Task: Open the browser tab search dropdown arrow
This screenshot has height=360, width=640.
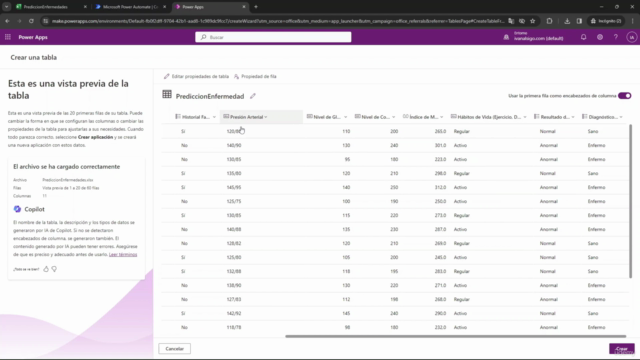Action: (7, 7)
